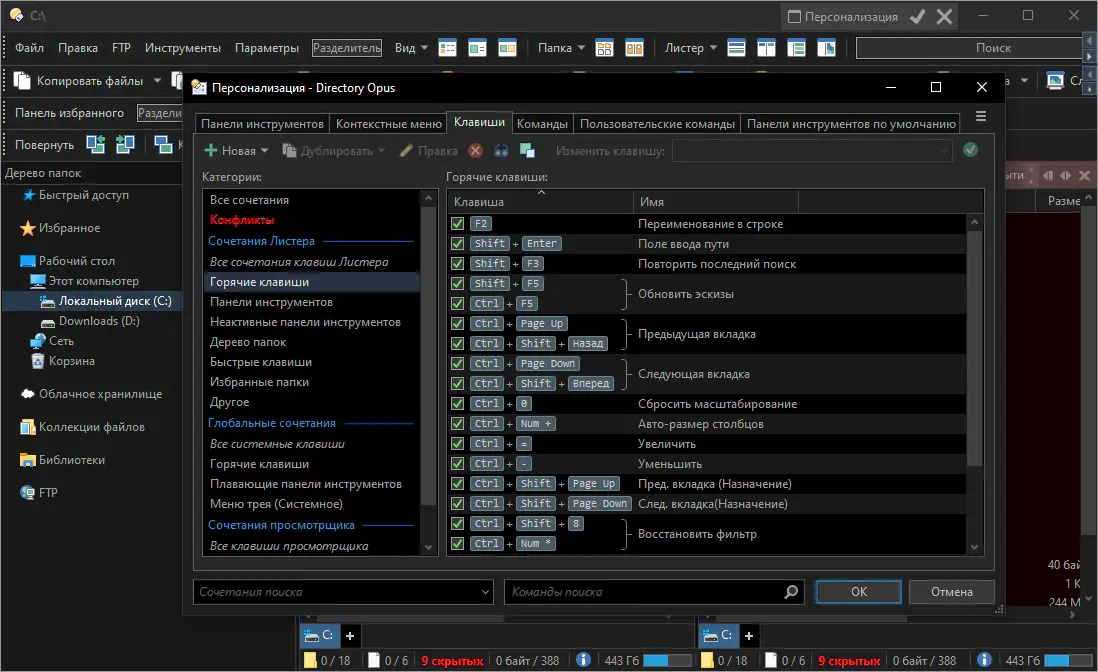Disable the Ctrl+0 reset zoom hotkey checkbox

point(458,404)
